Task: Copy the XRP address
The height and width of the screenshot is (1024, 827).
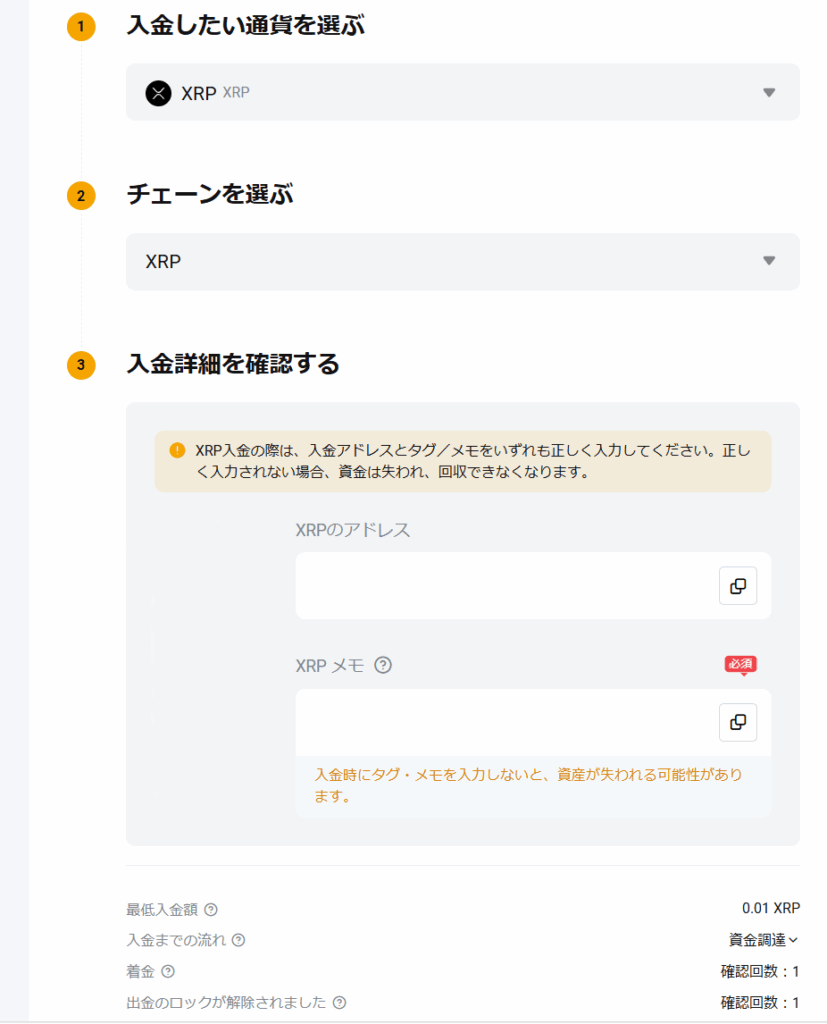Action: (x=738, y=586)
